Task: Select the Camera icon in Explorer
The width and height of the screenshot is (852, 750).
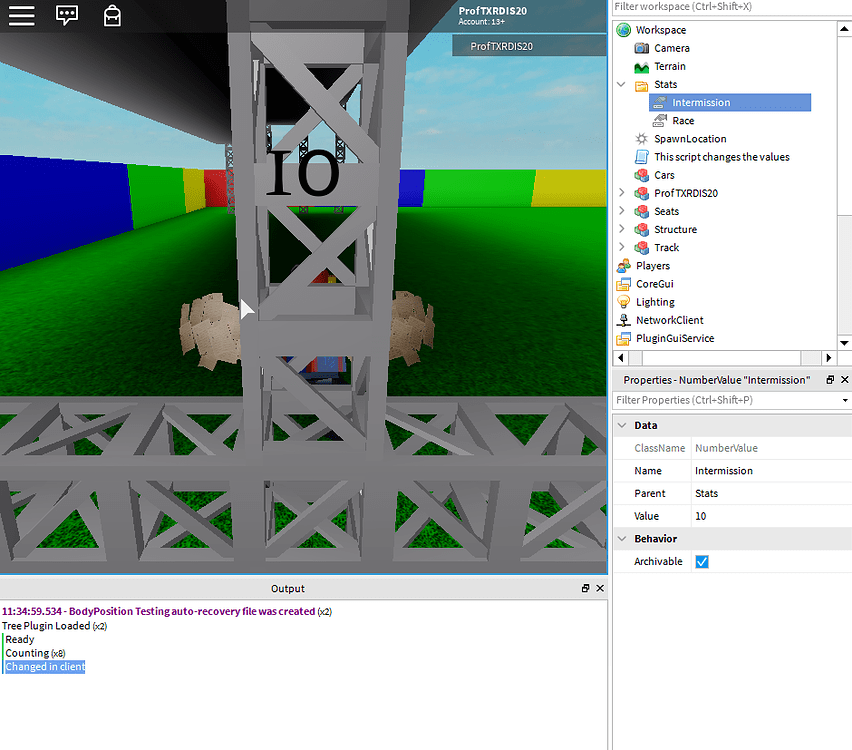Action: [x=640, y=48]
